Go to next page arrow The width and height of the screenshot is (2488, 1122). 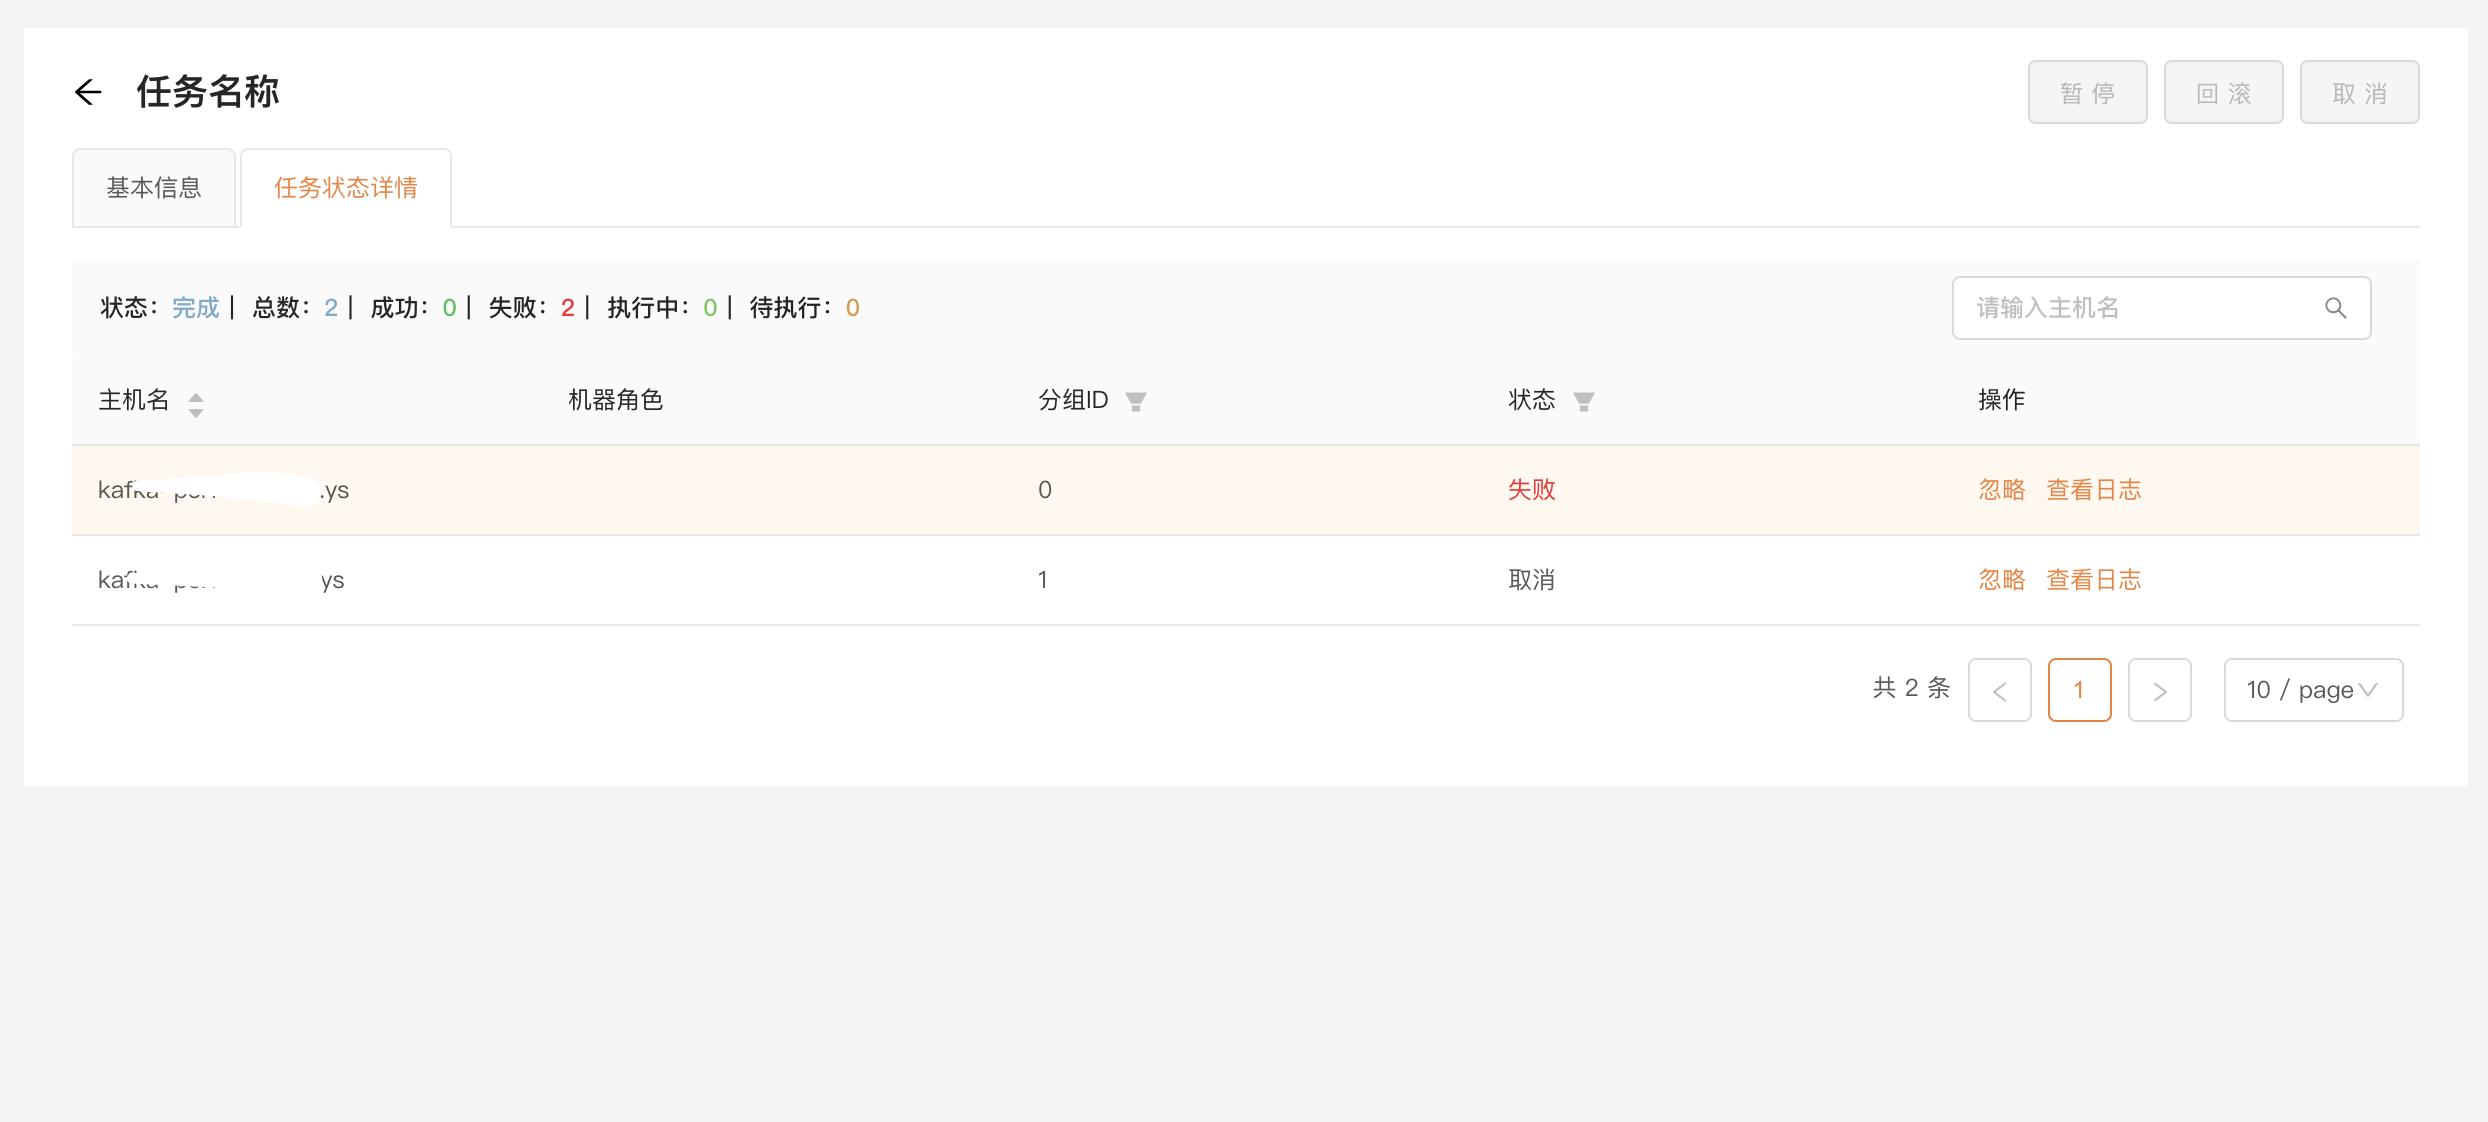click(2159, 690)
